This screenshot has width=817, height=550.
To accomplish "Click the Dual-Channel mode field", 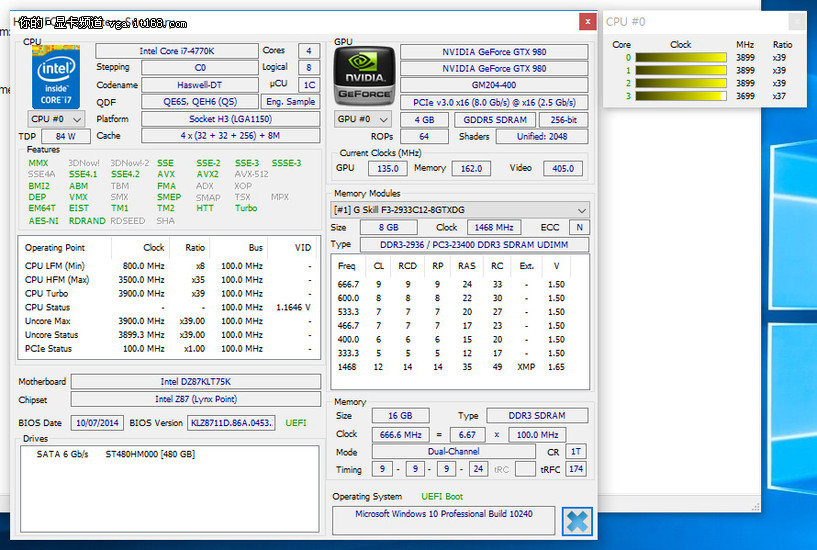I will pyautogui.click(x=453, y=452).
